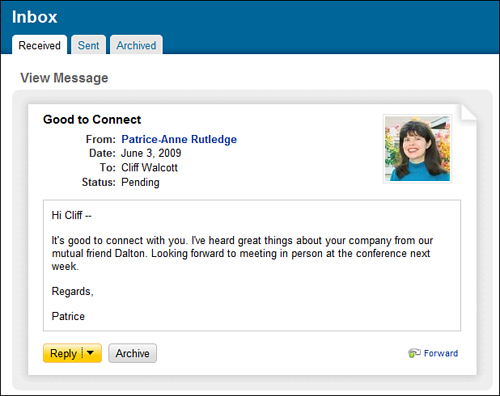Click the Forward envelope icon
500x396 pixels.
coord(414,353)
